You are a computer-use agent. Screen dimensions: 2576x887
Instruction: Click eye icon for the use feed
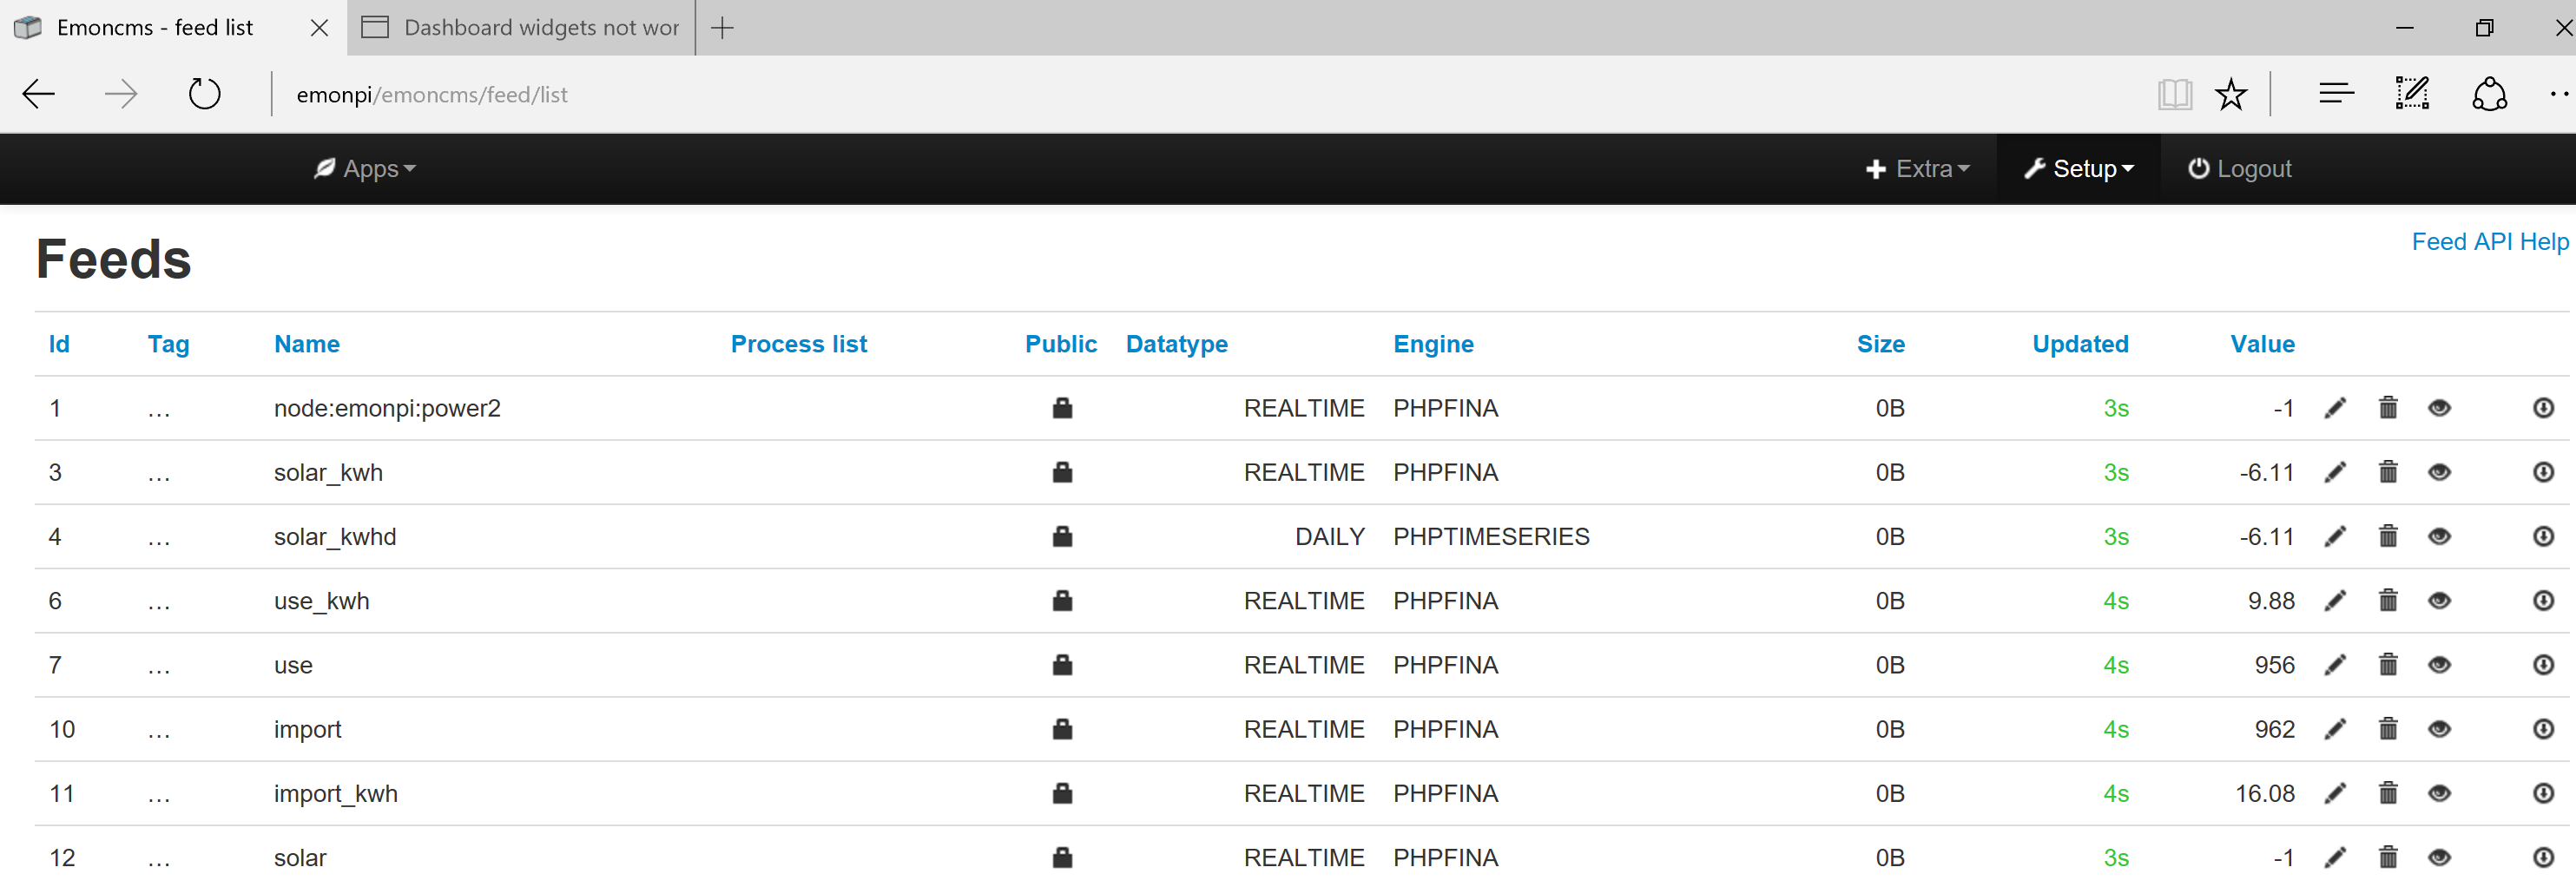tap(2439, 665)
